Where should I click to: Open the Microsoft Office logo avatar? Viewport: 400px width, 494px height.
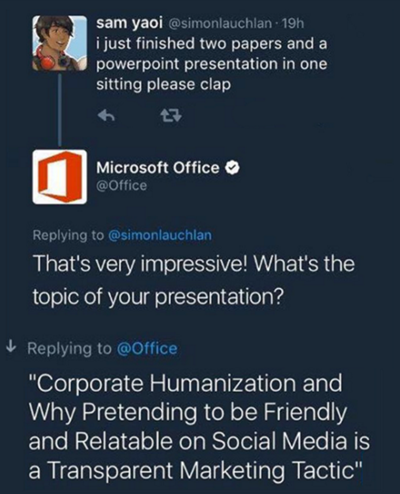60,177
